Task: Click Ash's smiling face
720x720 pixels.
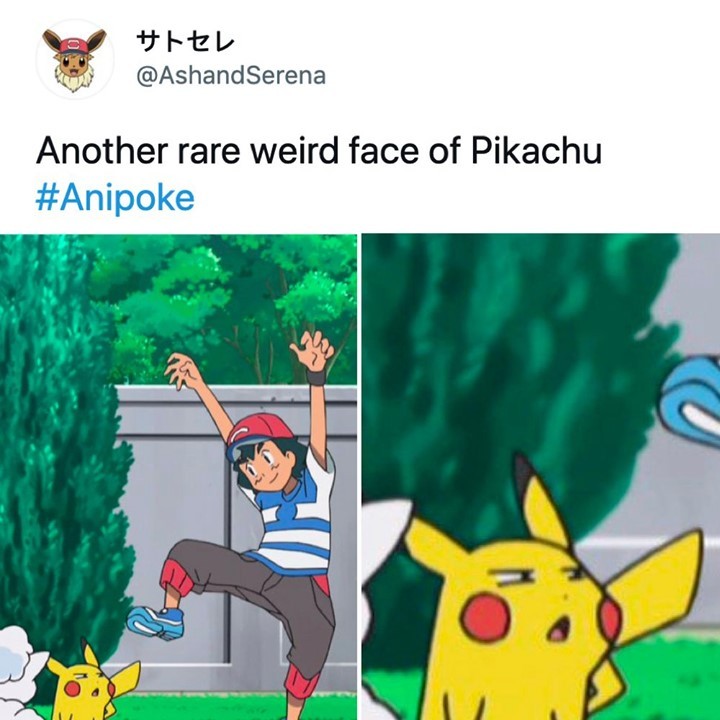Action: pos(268,471)
